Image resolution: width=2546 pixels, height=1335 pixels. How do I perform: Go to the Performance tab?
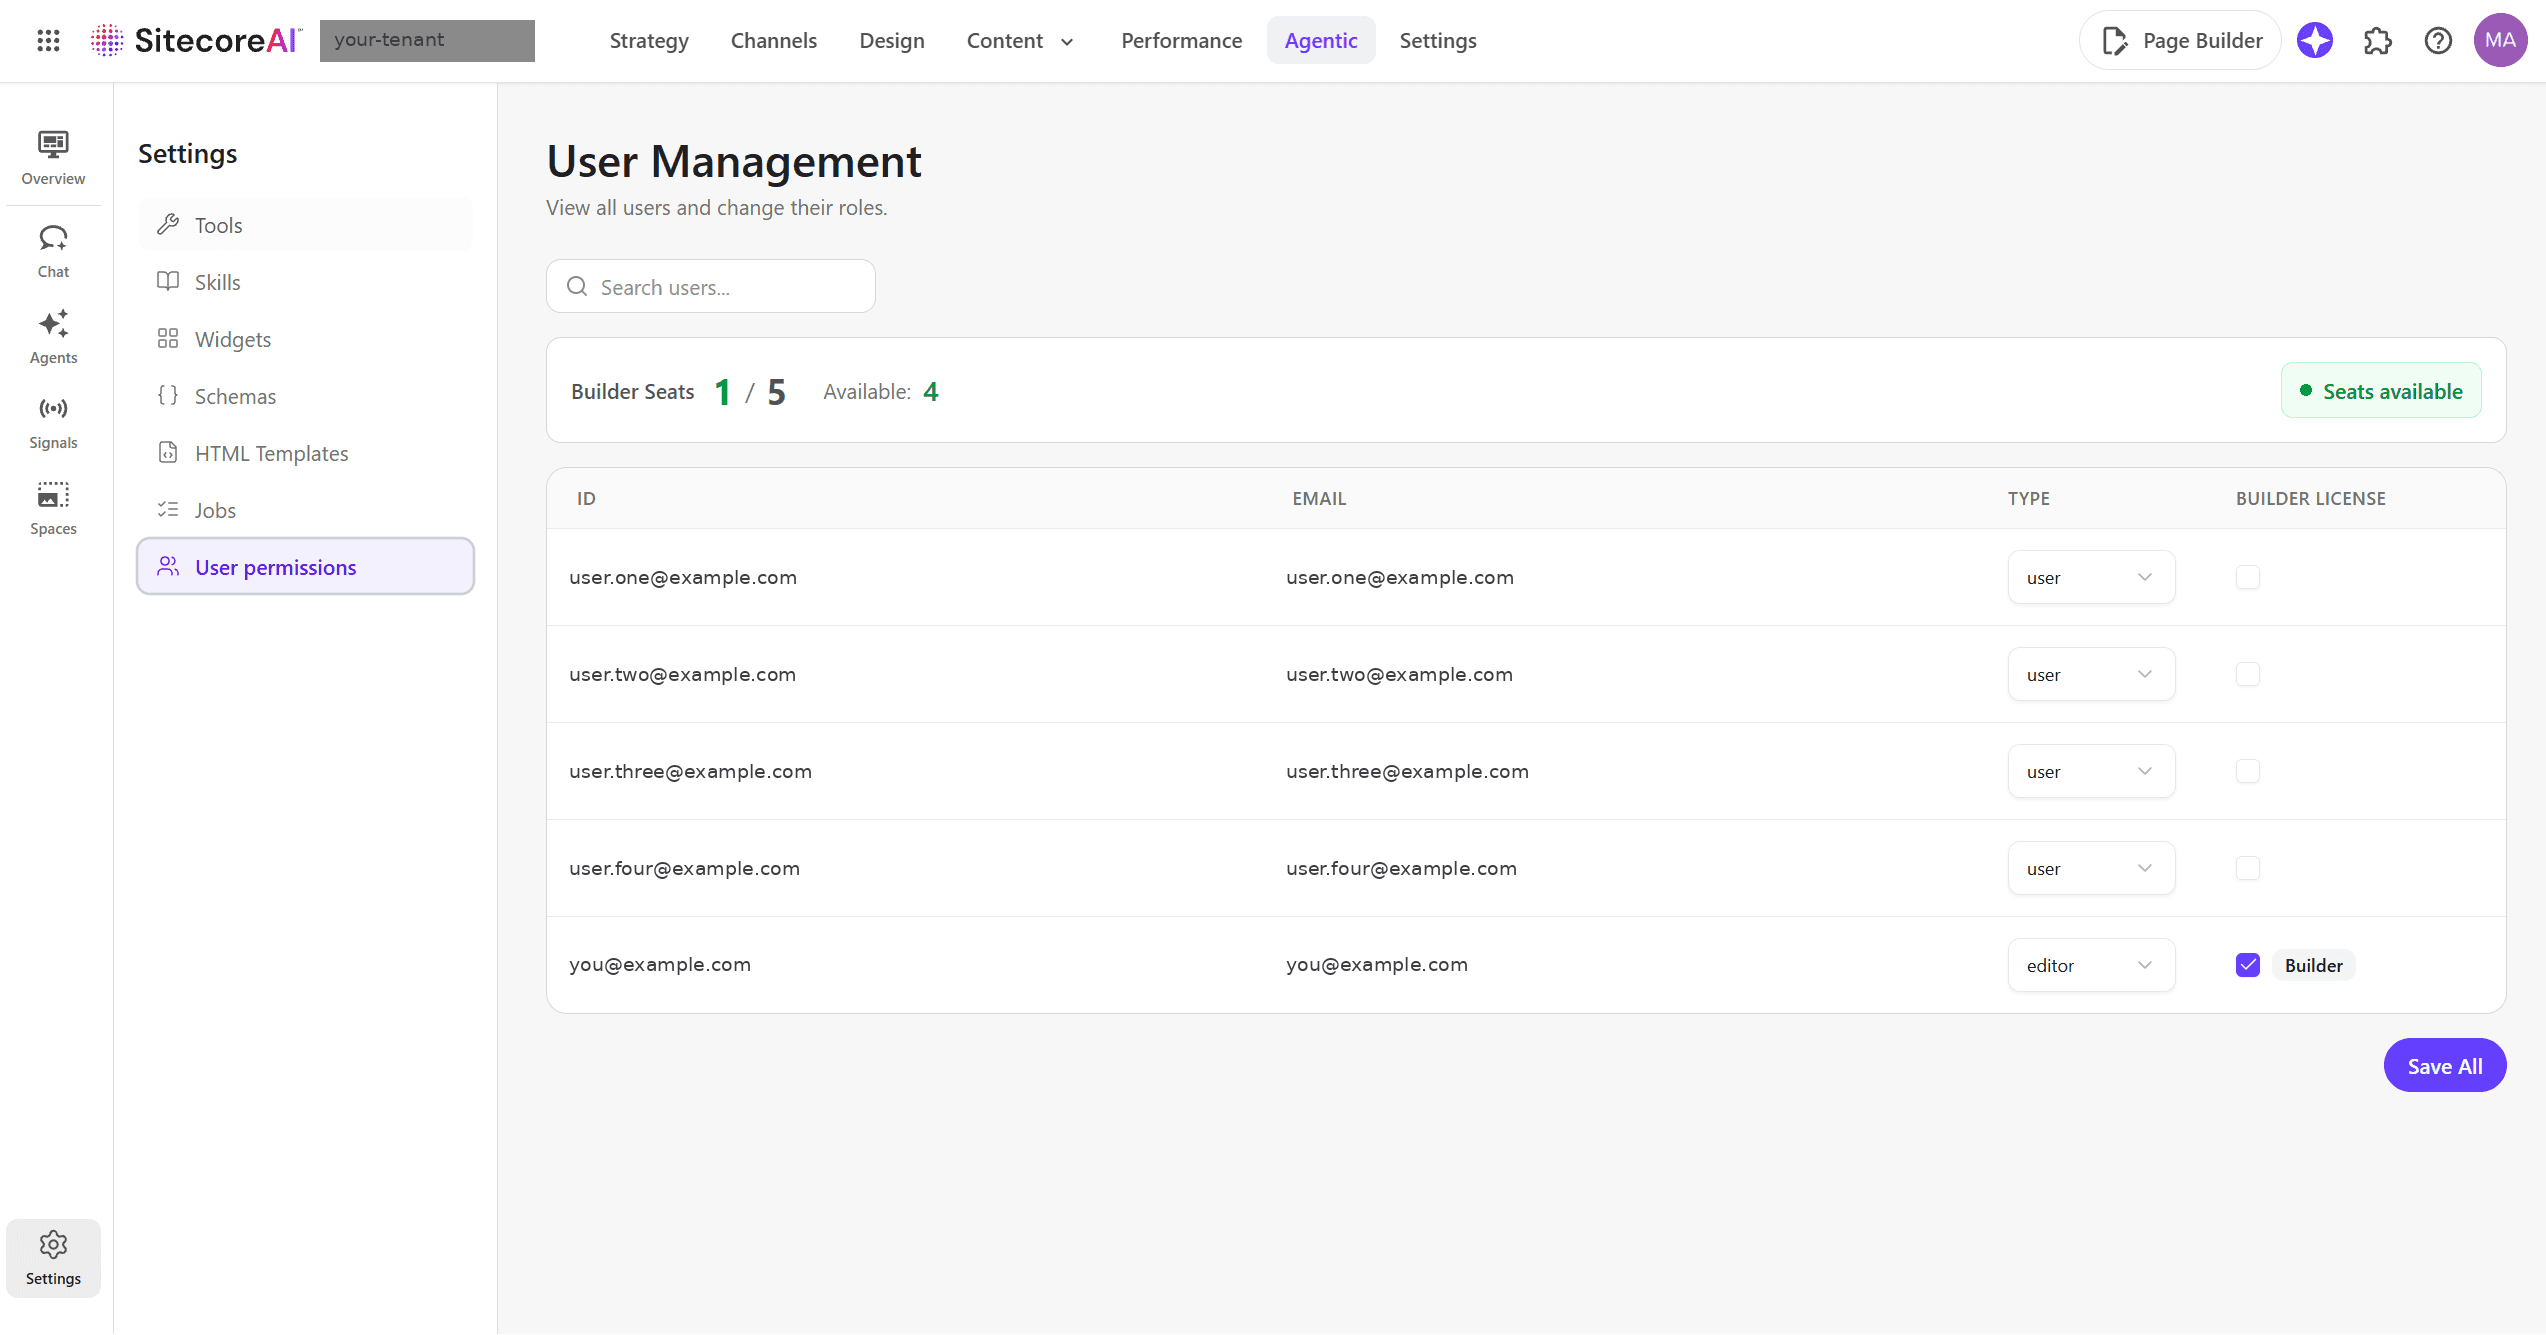click(1181, 40)
